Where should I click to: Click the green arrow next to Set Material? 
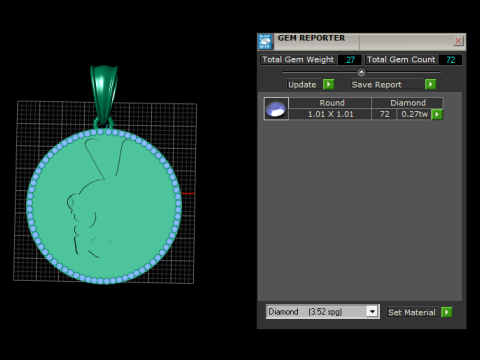(x=446, y=312)
